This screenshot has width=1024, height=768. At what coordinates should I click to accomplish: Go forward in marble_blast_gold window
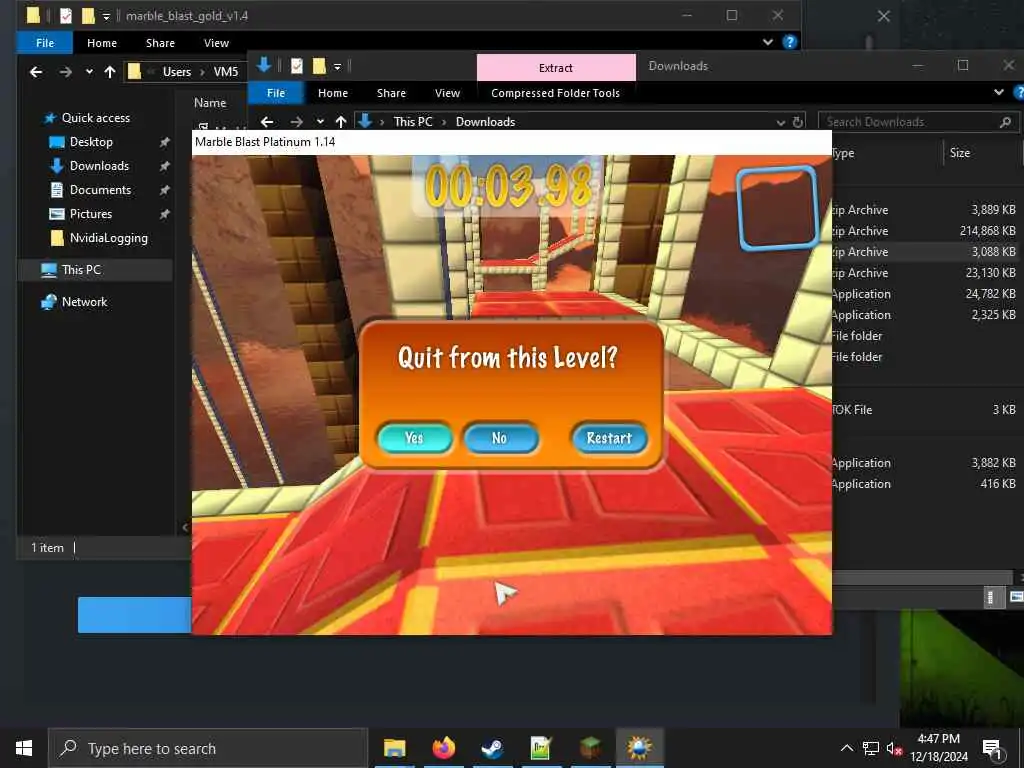coord(65,72)
